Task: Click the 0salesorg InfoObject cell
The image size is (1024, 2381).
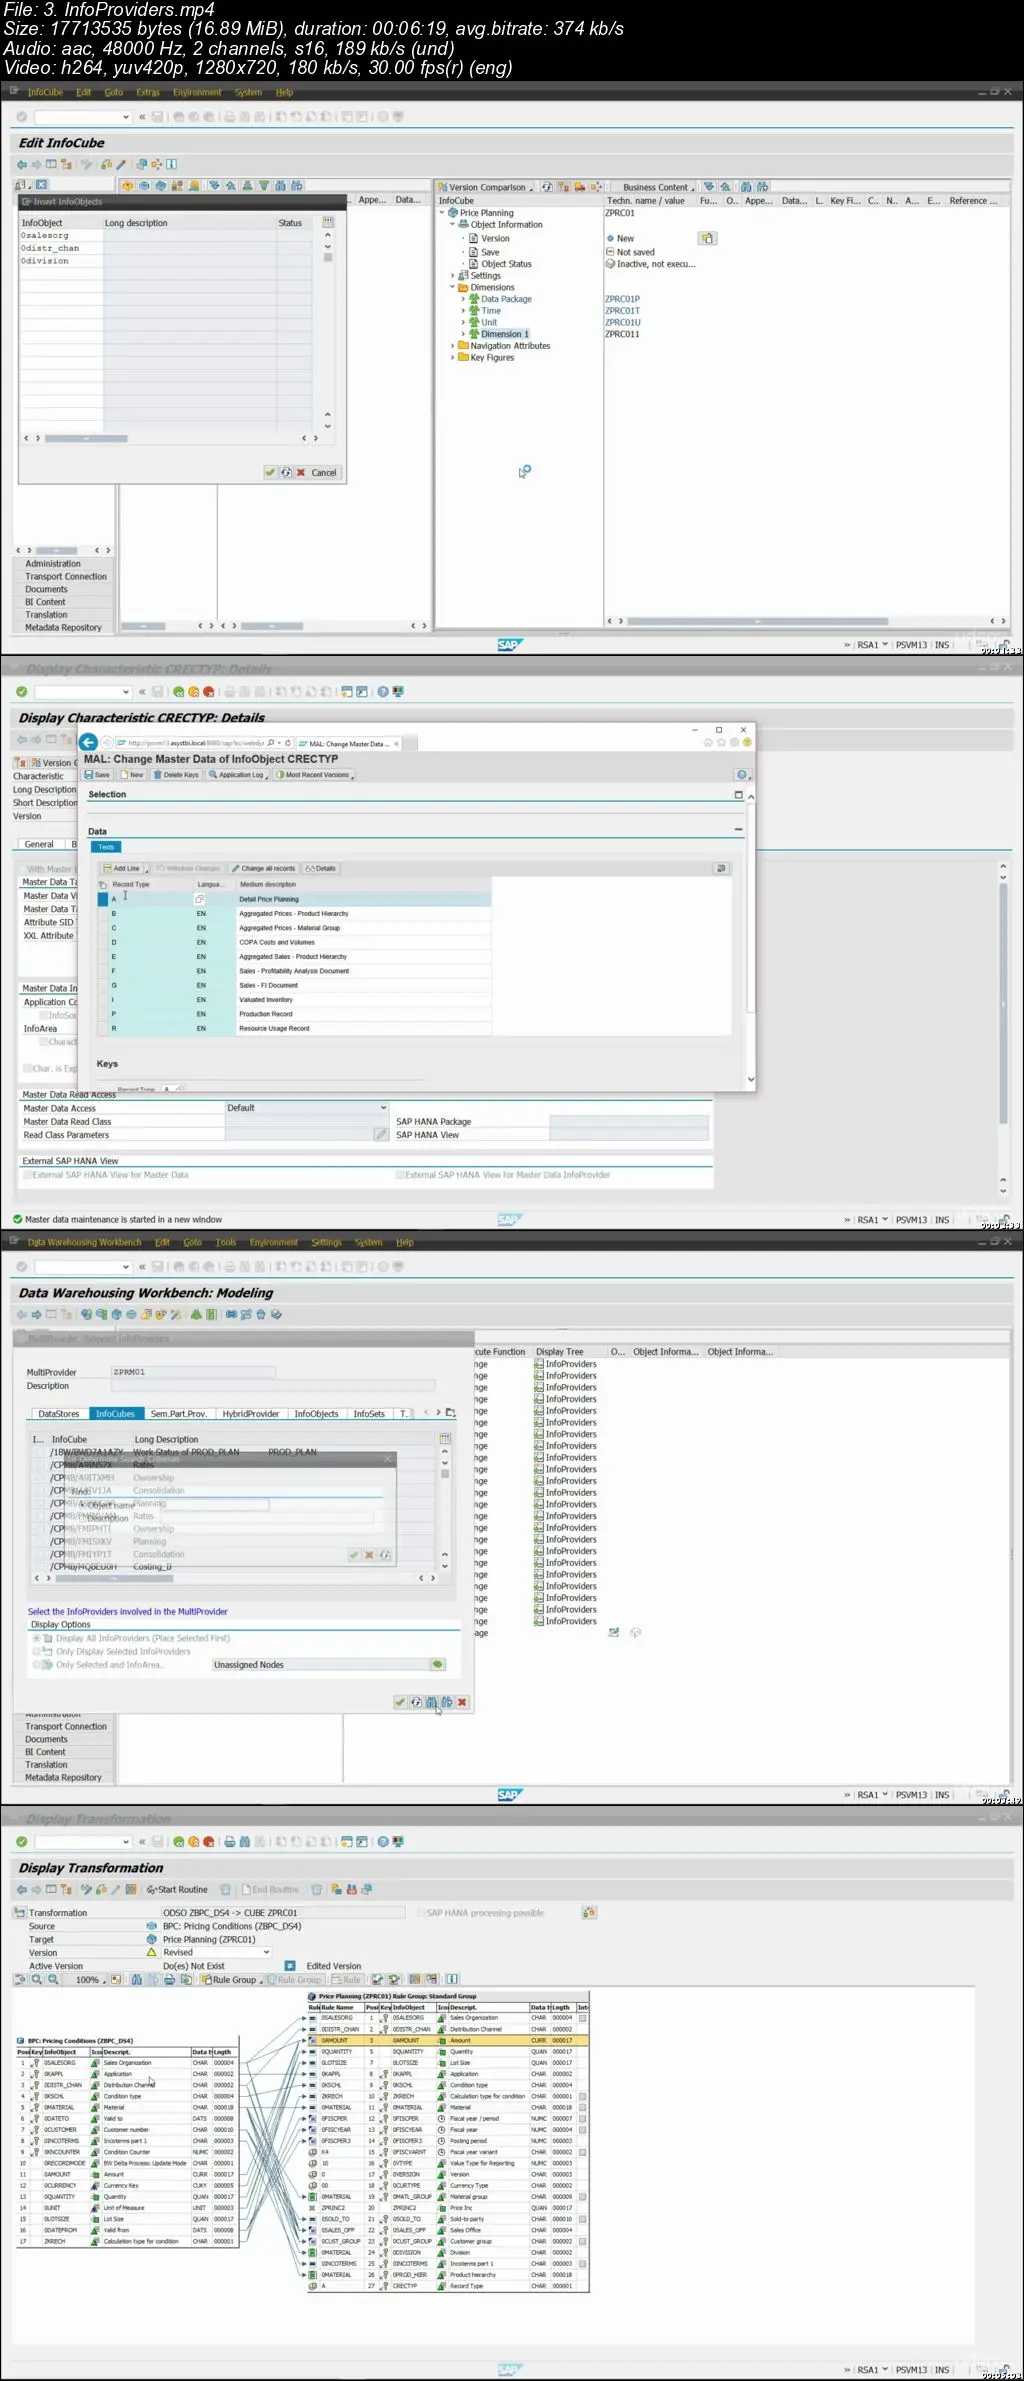Action: tap(60, 235)
